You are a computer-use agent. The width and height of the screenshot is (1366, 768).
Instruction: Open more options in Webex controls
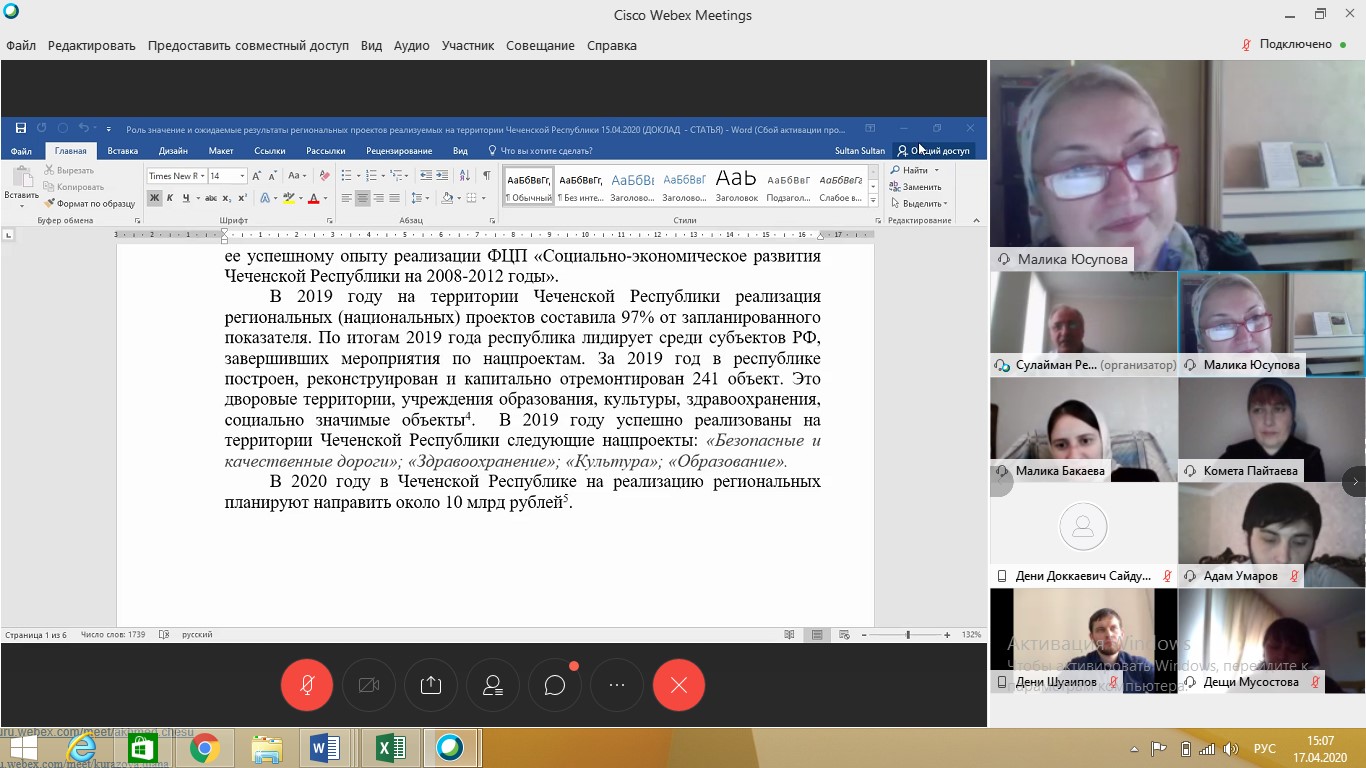(x=617, y=685)
